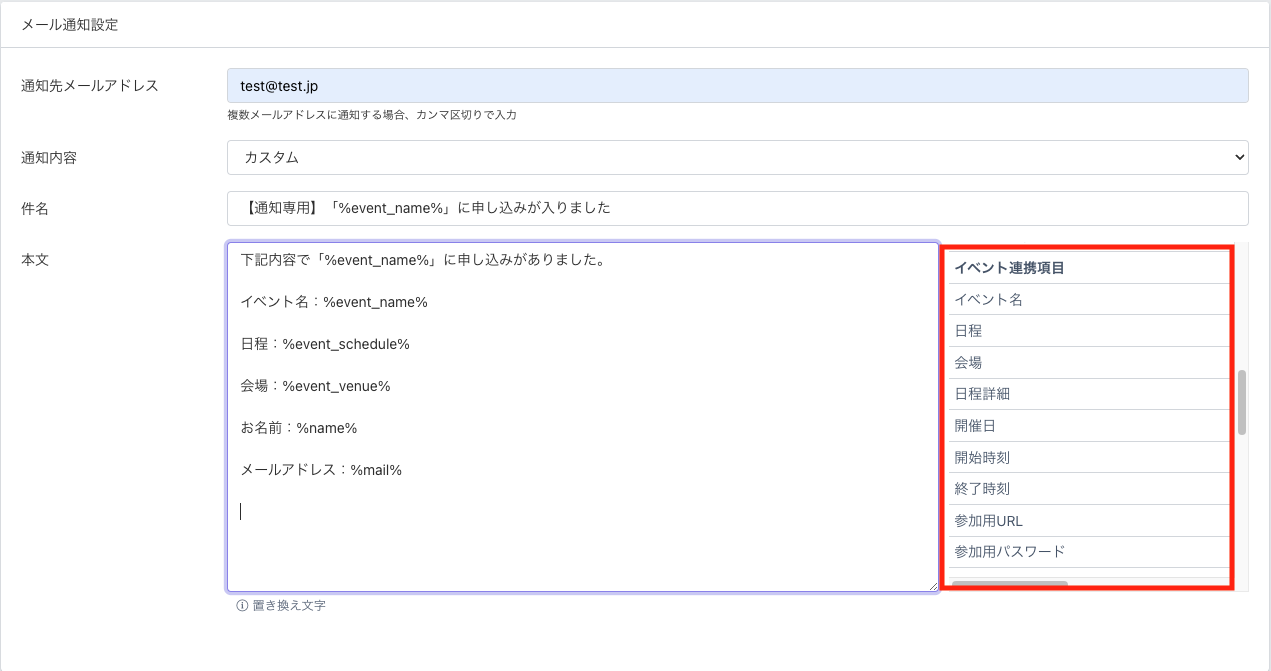This screenshot has width=1271, height=671.
Task: Click the textarea resize handle corner
Action: (933, 586)
